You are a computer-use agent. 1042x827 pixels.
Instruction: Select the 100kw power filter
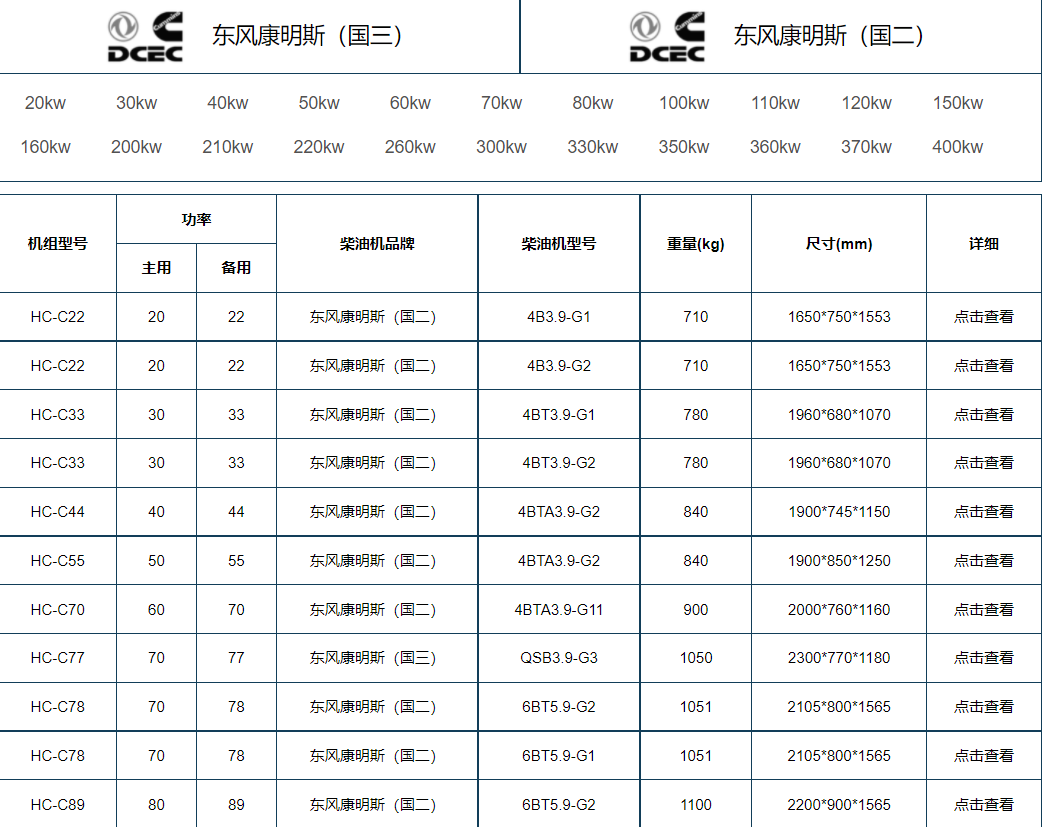(684, 103)
